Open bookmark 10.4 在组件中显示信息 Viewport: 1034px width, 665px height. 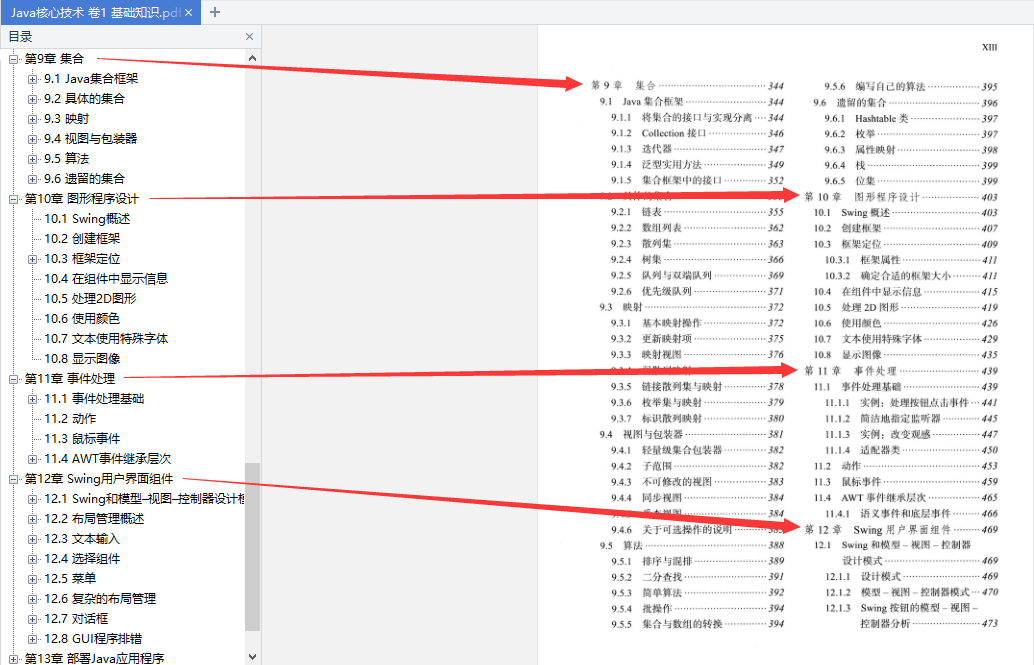106,278
